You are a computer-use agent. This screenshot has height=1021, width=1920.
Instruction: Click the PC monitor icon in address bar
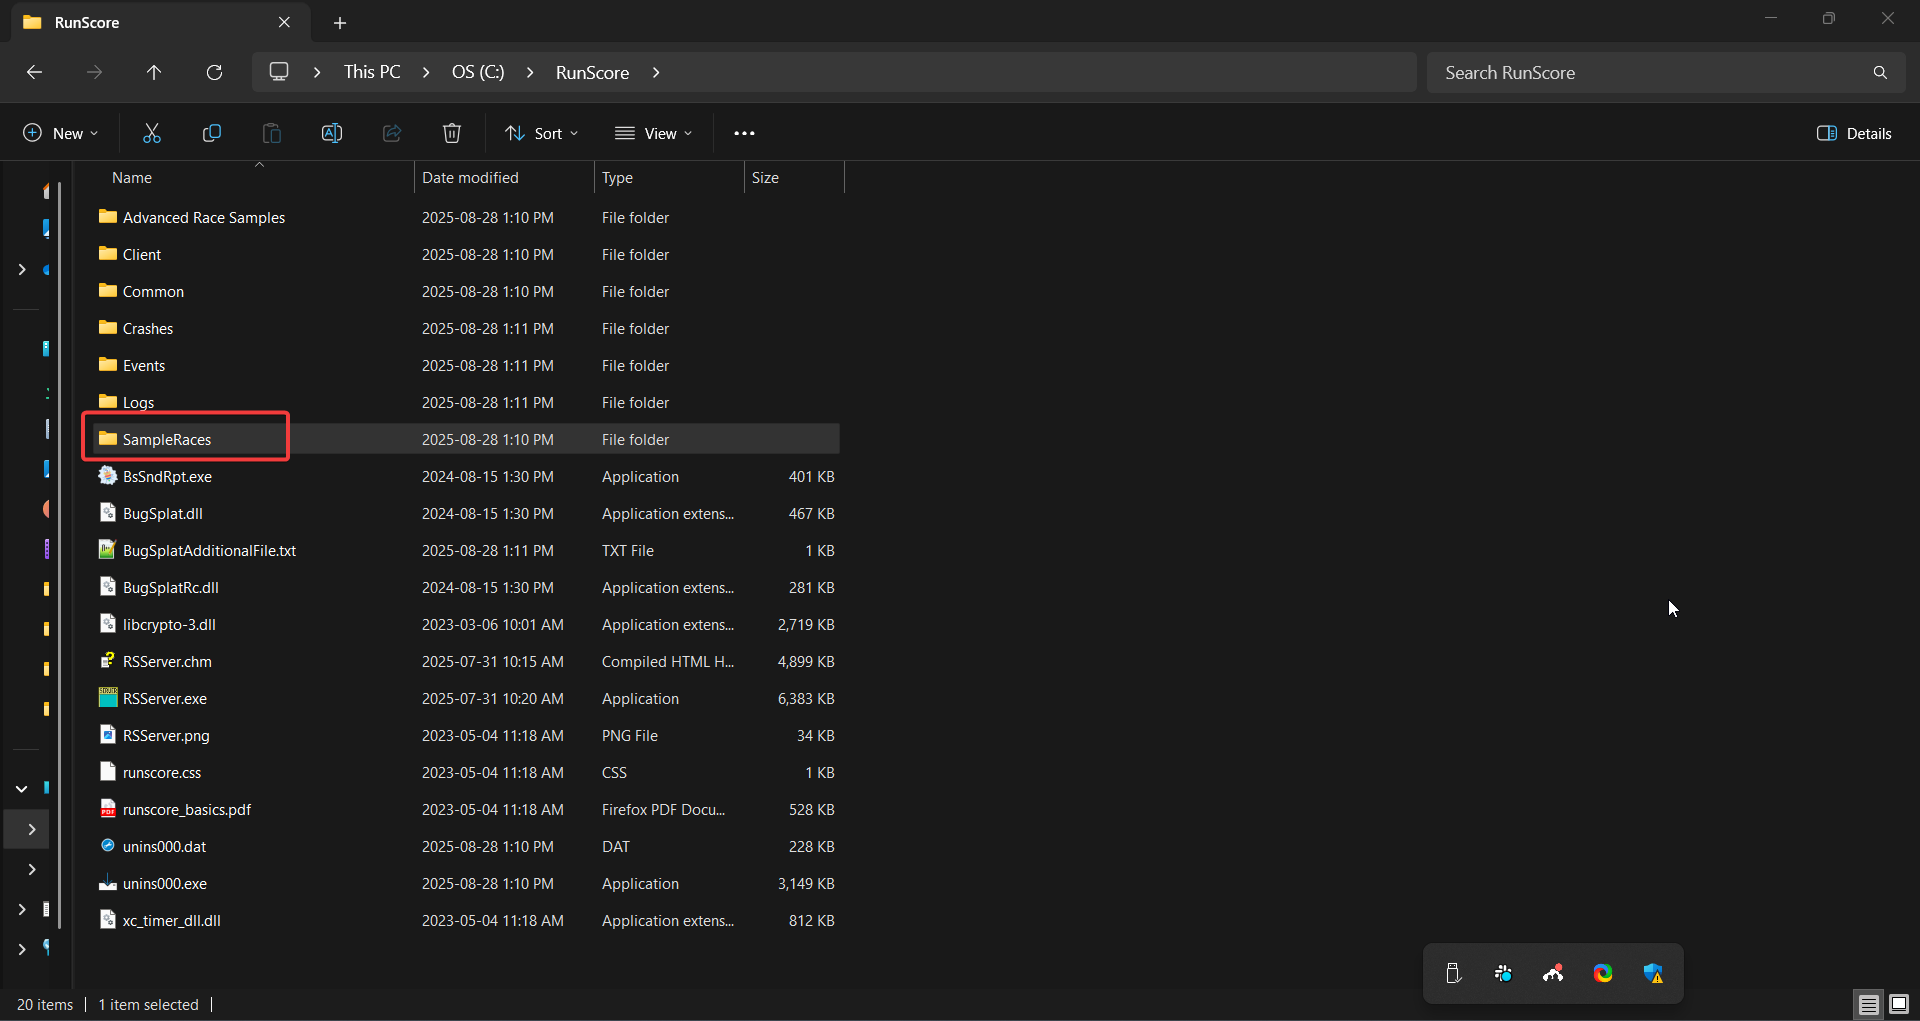click(279, 72)
